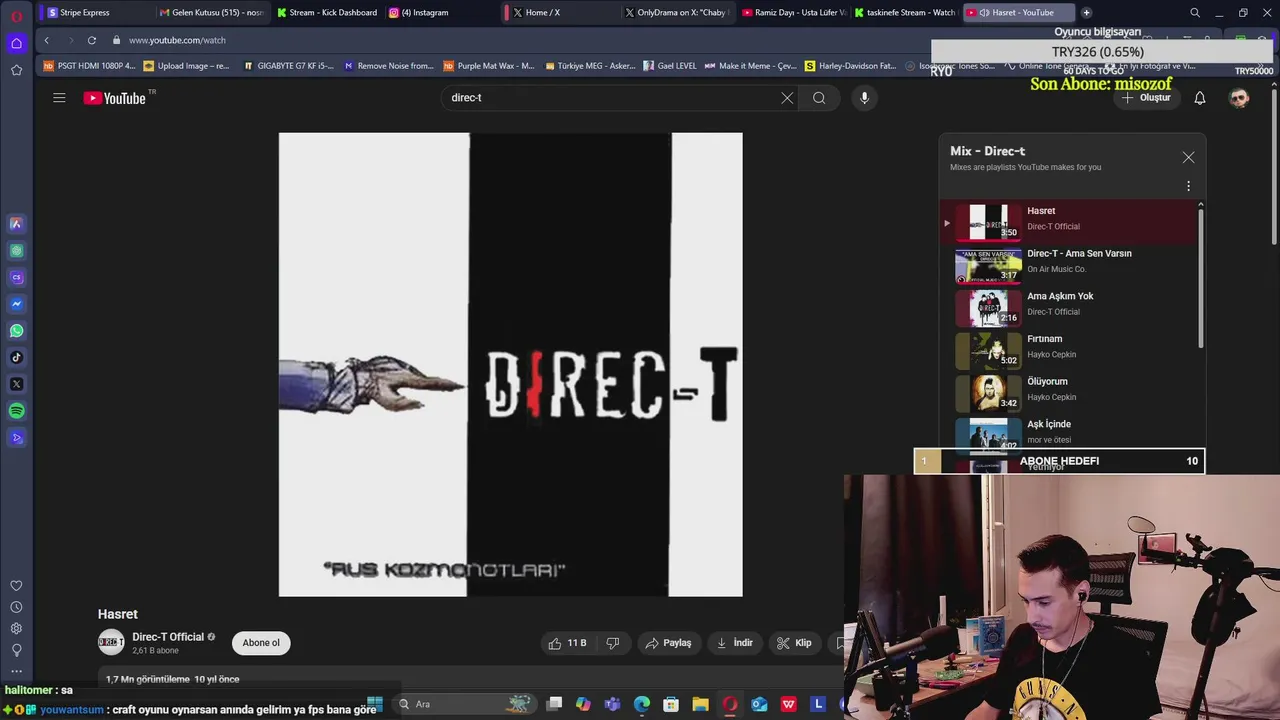Open the Purple Mat Wax bookmark
Screen dimensions: 1280x720
tap(489, 66)
